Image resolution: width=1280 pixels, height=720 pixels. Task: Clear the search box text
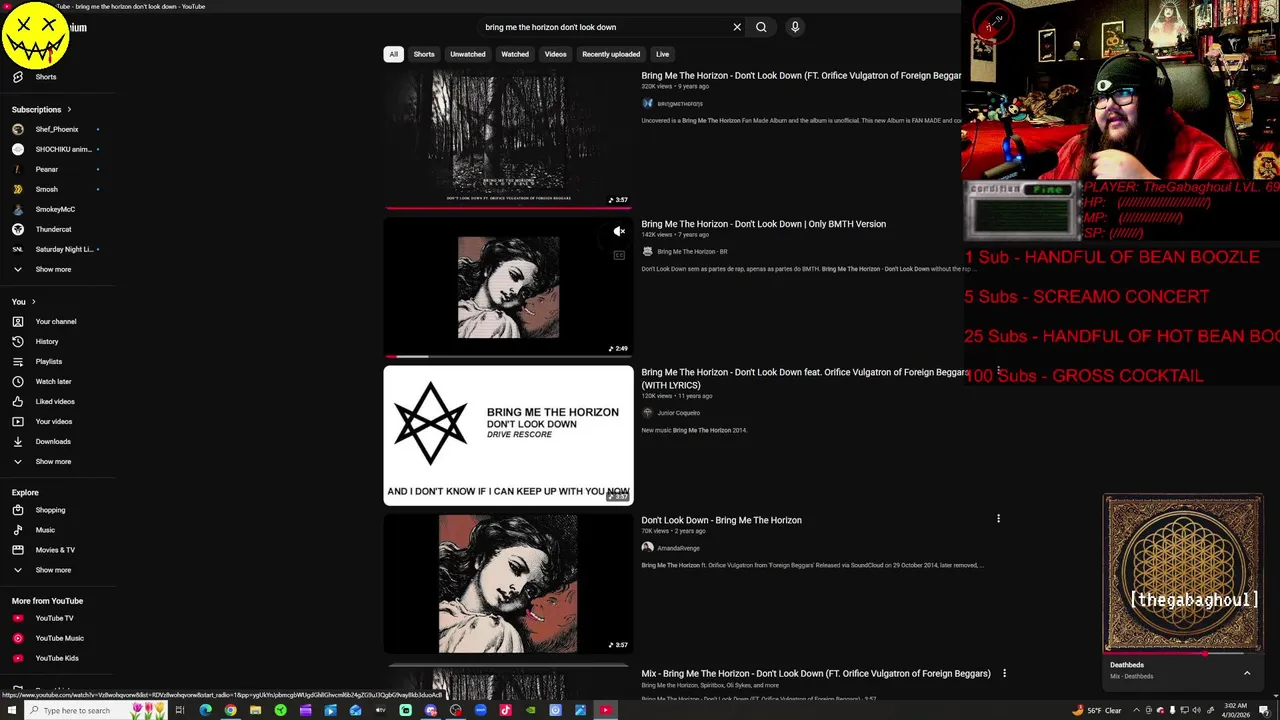point(737,27)
